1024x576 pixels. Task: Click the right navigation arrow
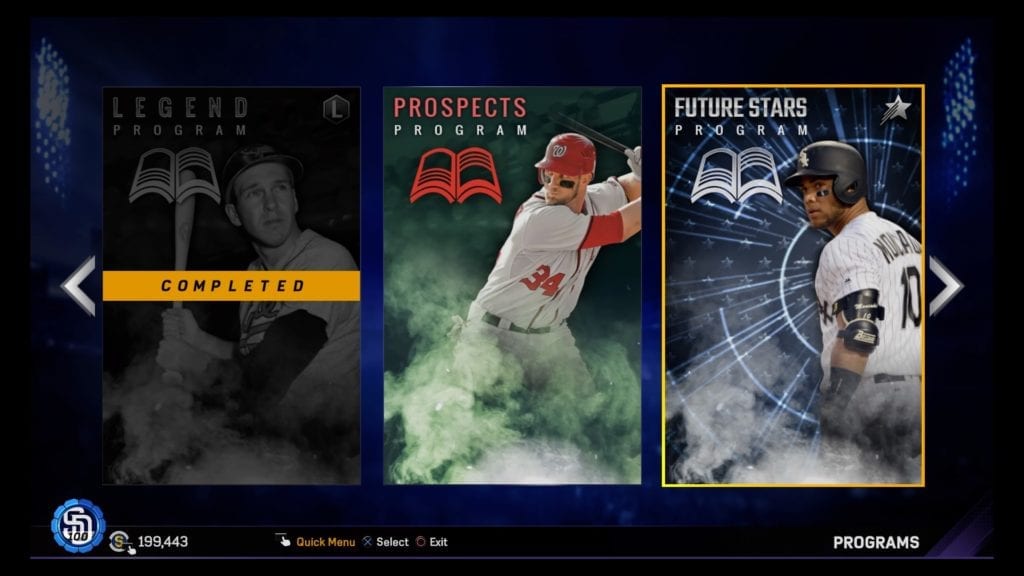click(945, 285)
